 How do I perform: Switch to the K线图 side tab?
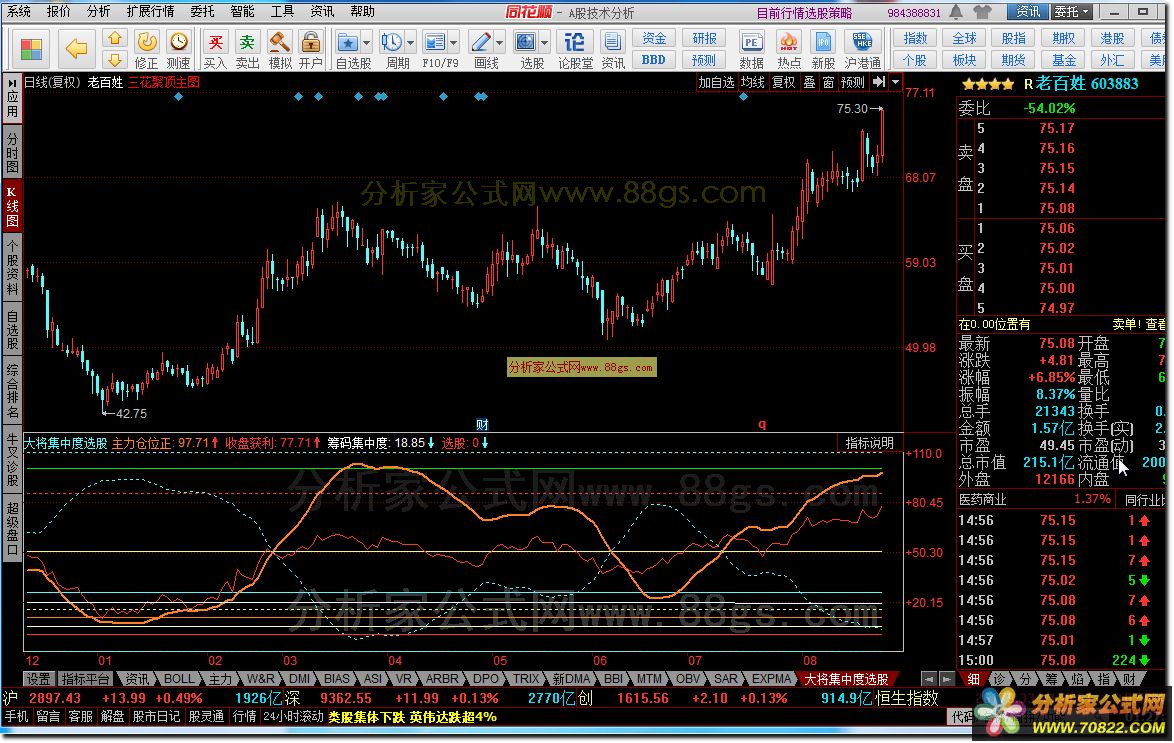[x=12, y=206]
